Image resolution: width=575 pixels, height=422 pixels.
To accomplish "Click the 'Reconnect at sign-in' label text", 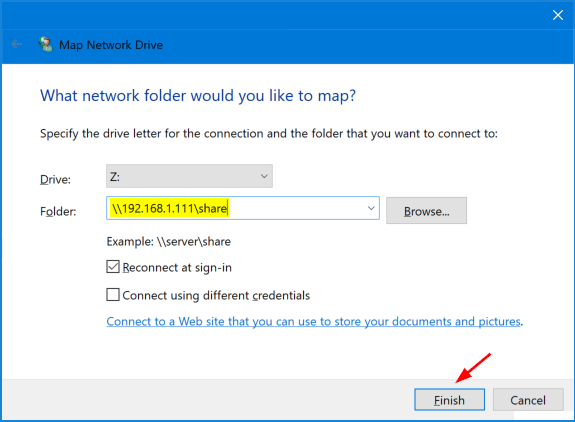I will click(x=177, y=268).
